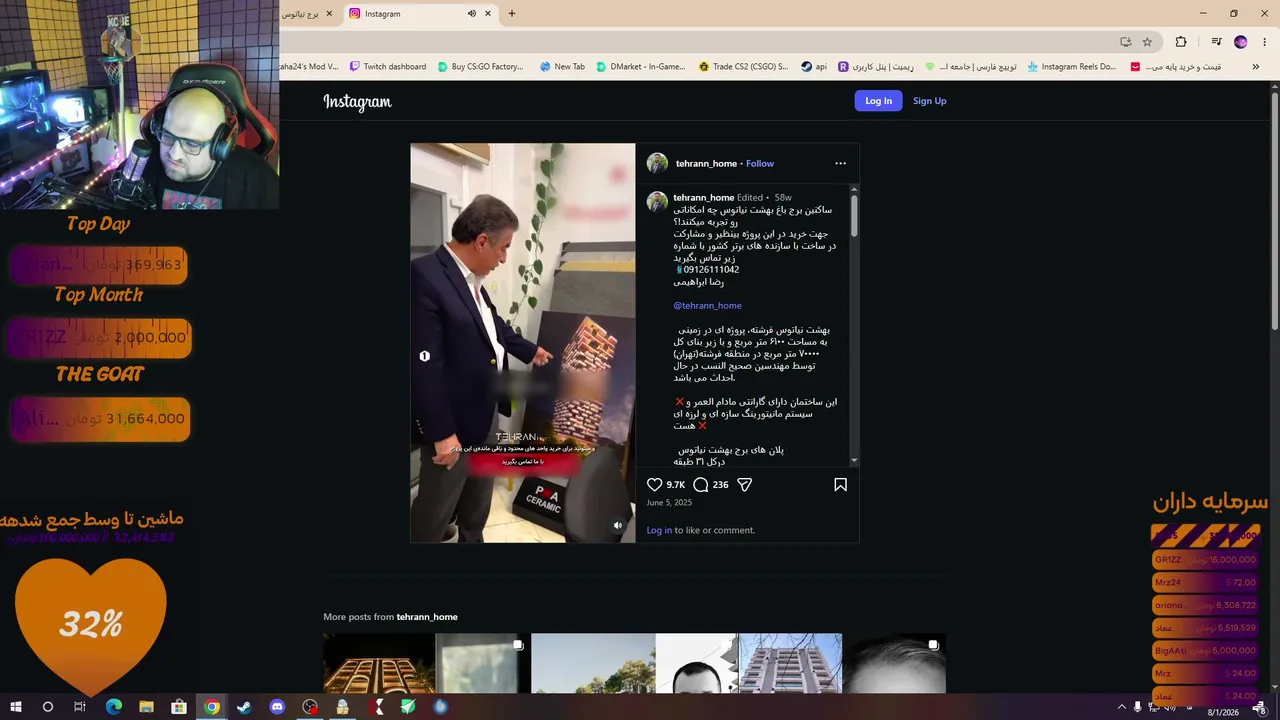
Task: Click the system tray date 8/1/2026
Action: coord(1222,712)
